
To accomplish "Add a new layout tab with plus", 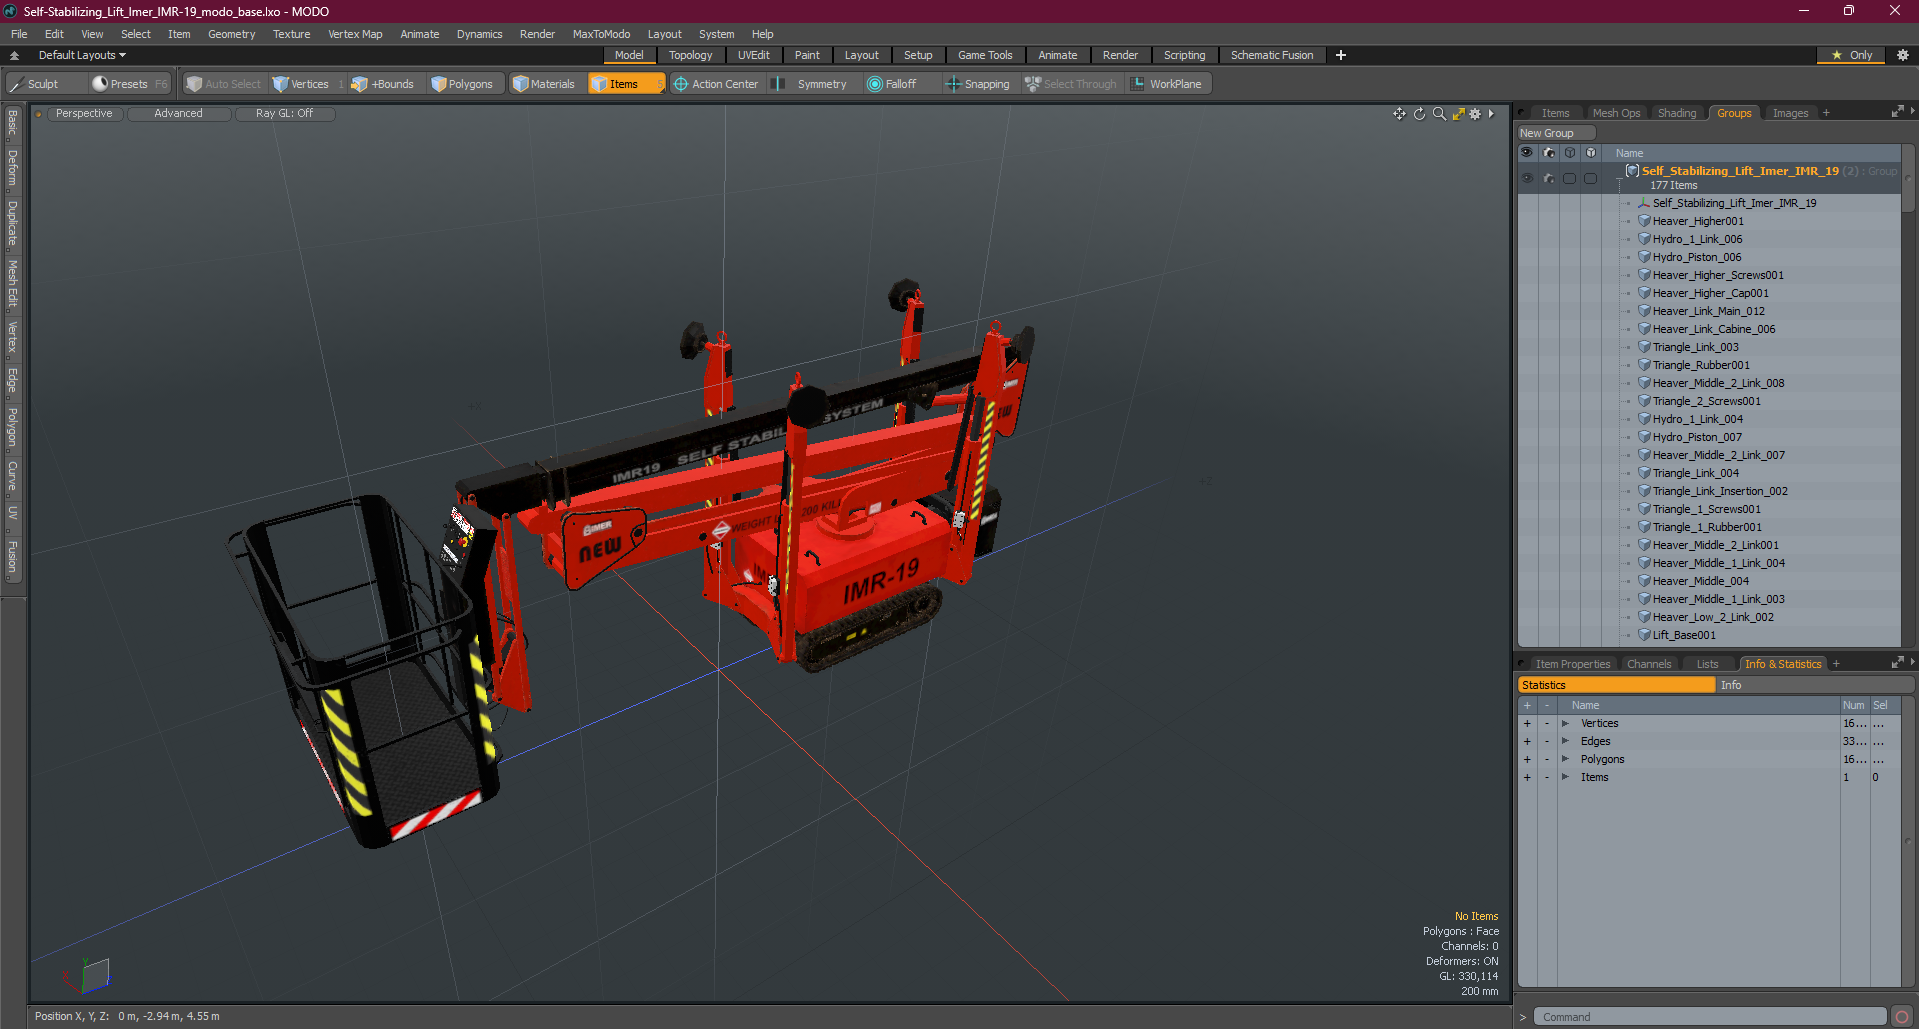I will [1341, 55].
